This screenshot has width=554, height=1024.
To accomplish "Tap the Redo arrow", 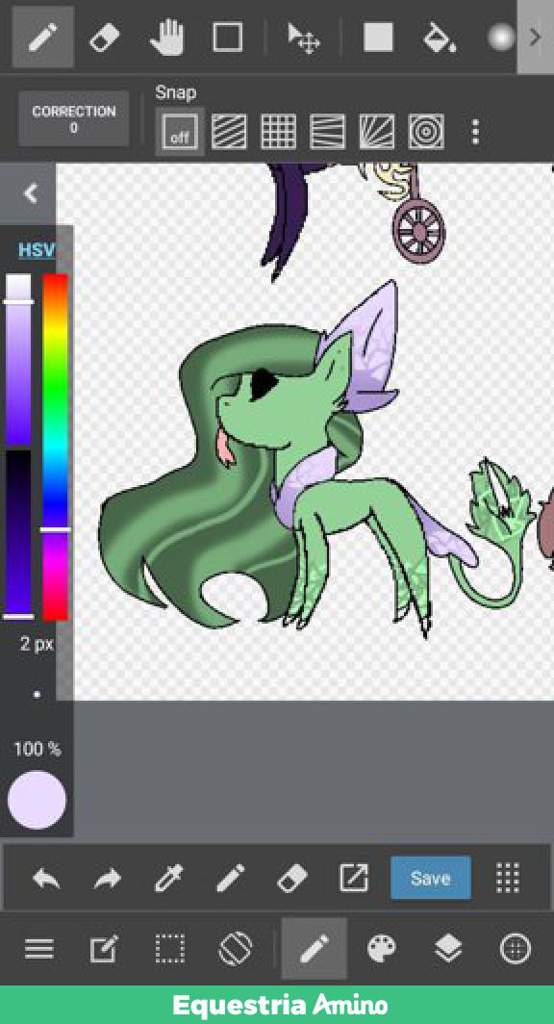I will pos(107,878).
